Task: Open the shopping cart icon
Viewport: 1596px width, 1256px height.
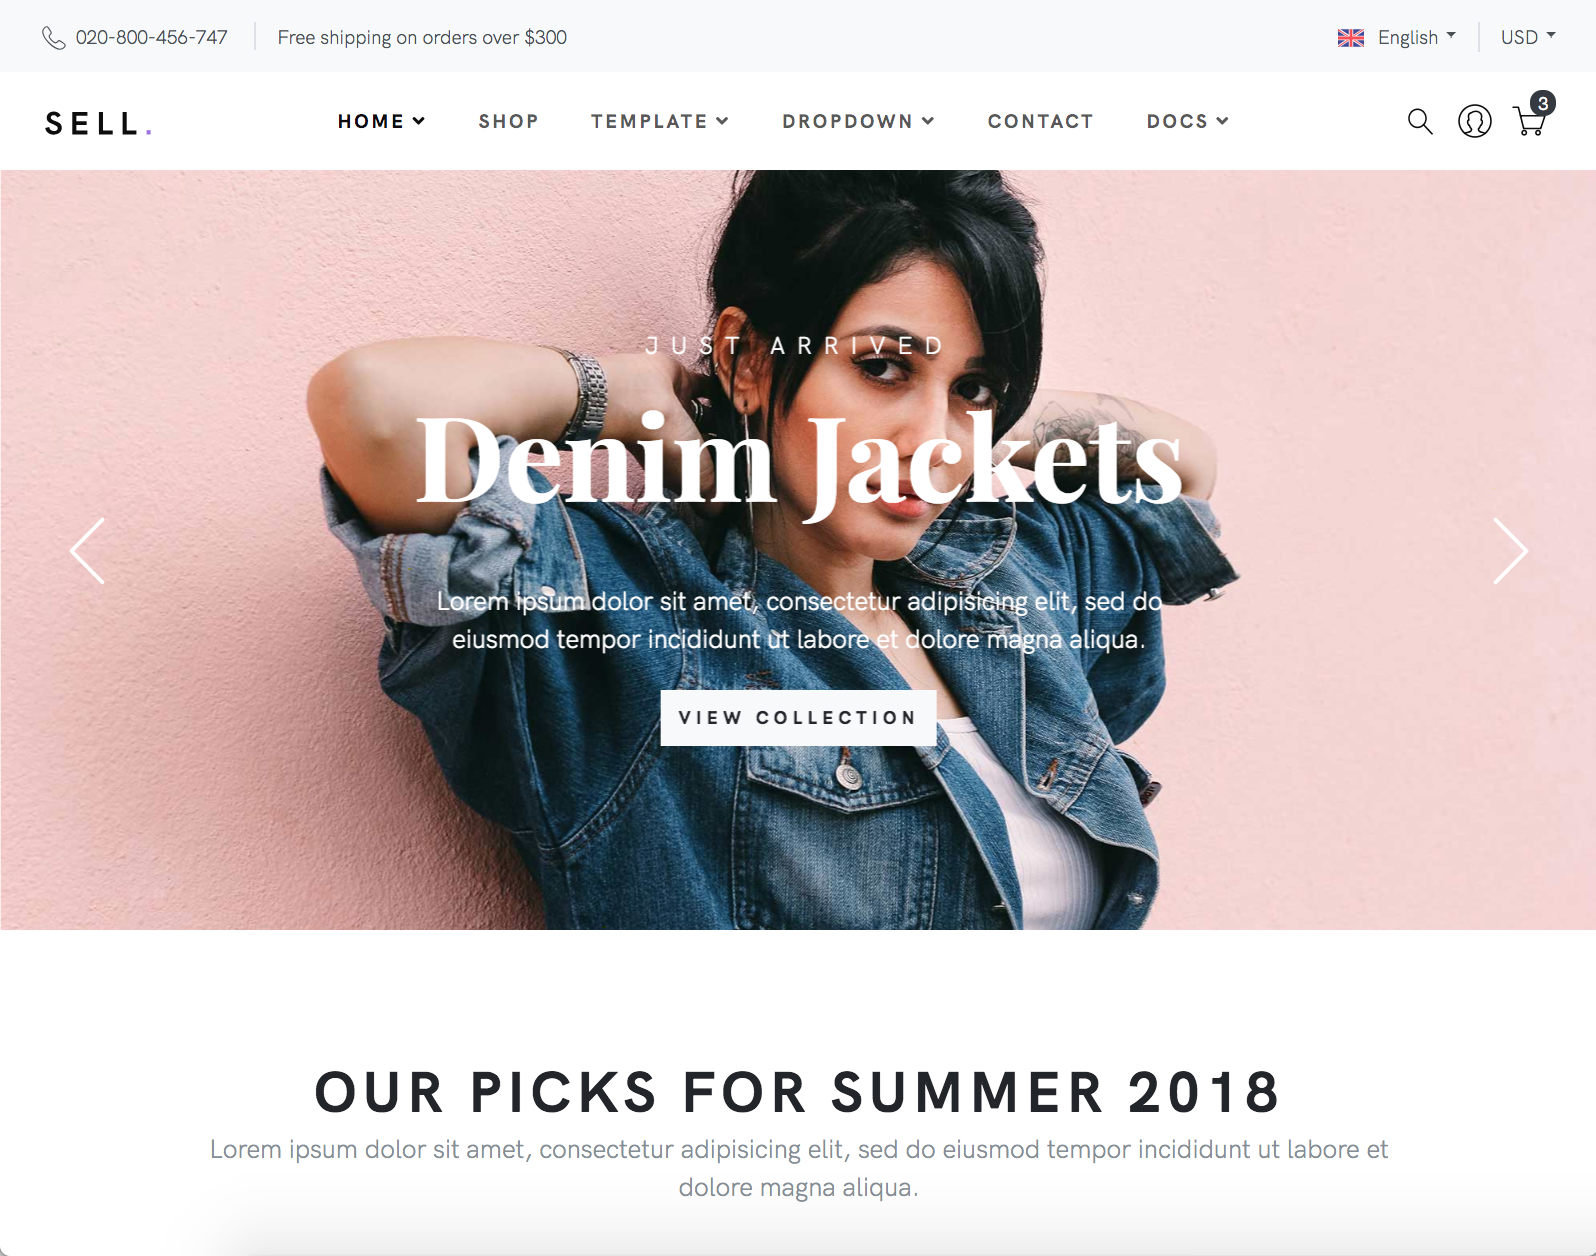Action: [1529, 122]
